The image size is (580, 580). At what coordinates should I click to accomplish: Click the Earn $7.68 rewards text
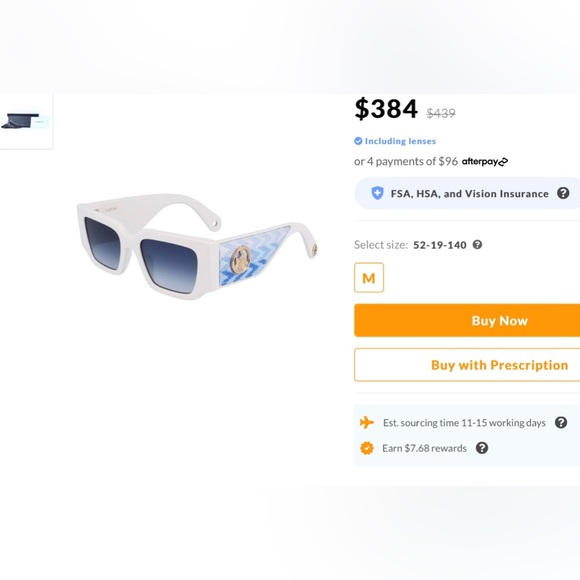point(424,448)
